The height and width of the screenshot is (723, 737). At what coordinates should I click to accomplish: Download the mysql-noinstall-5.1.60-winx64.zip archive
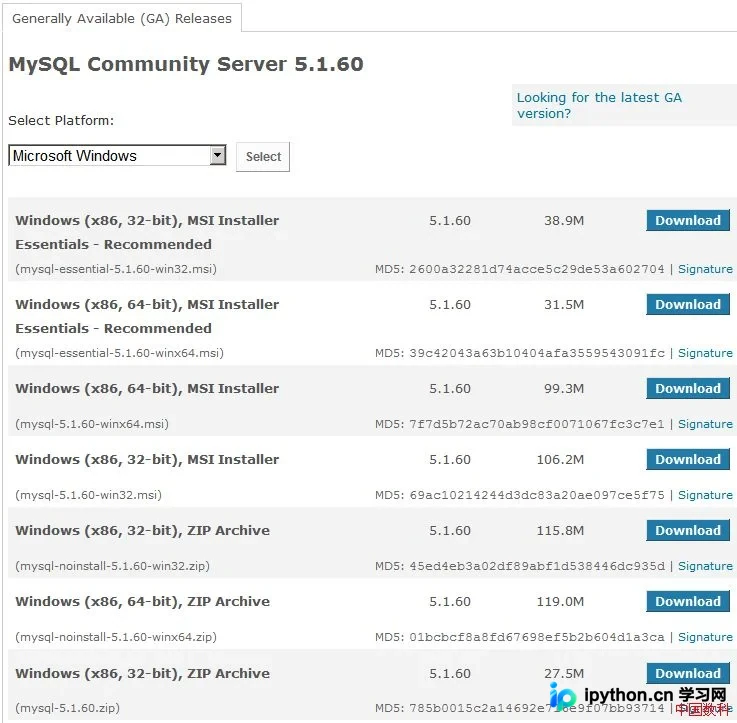coord(688,602)
